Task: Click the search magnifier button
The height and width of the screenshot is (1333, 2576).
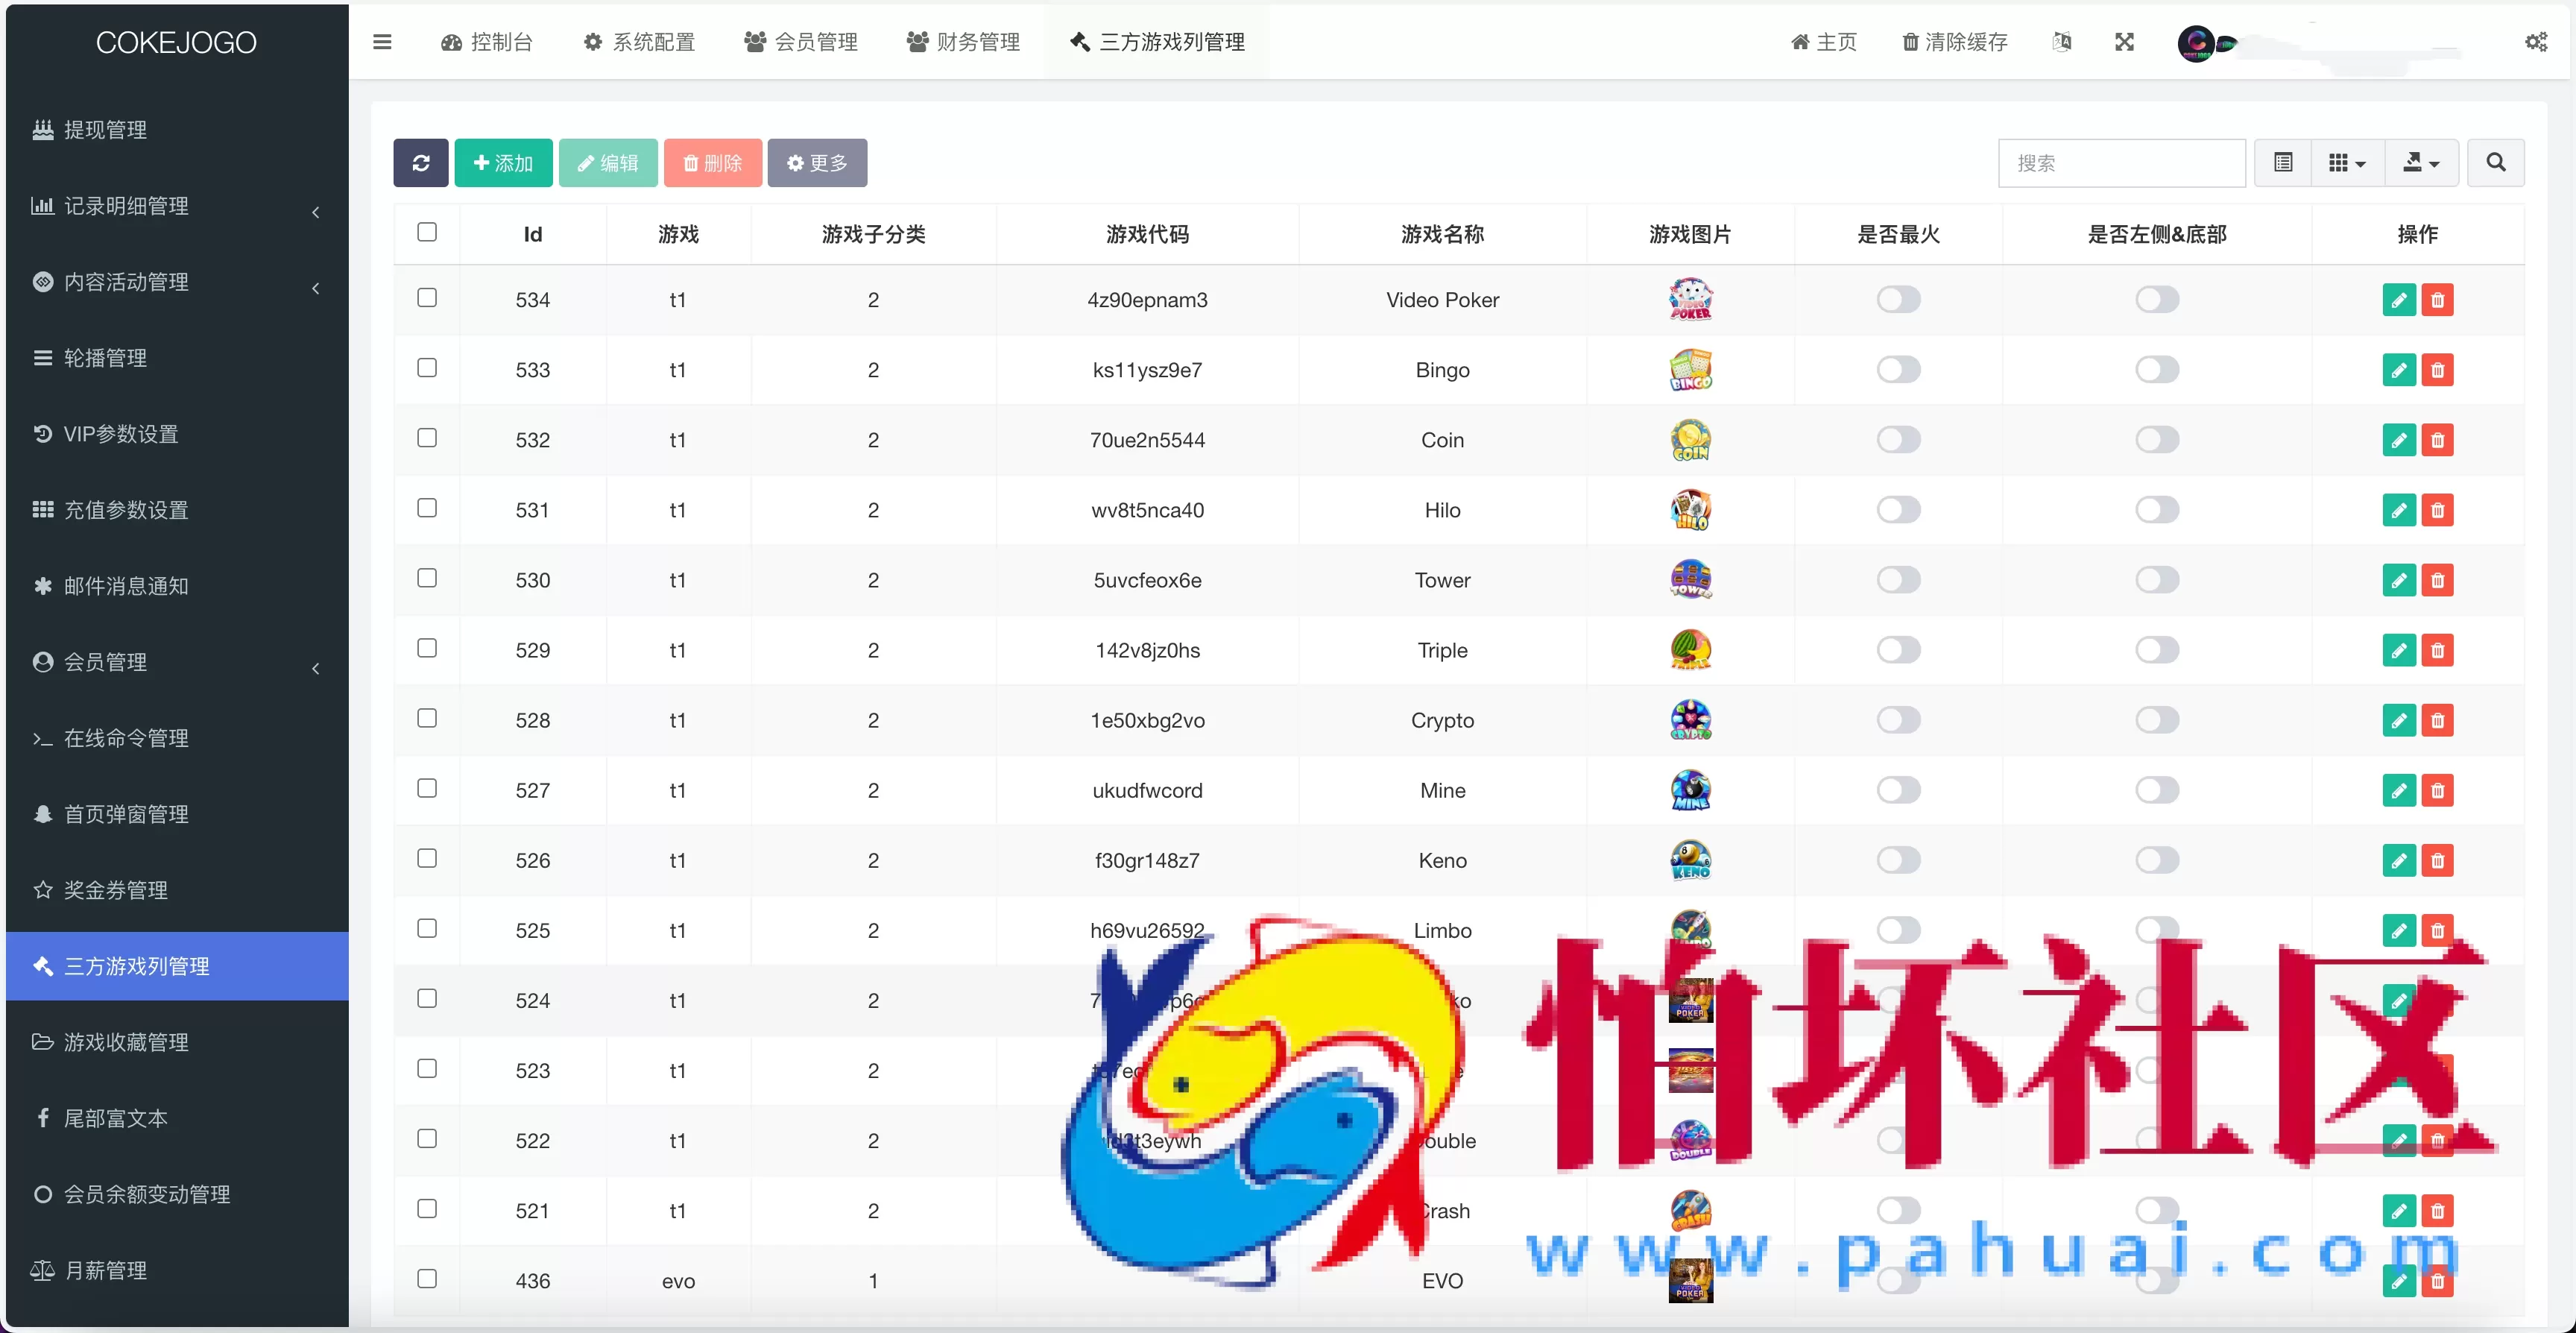Action: 2495,161
